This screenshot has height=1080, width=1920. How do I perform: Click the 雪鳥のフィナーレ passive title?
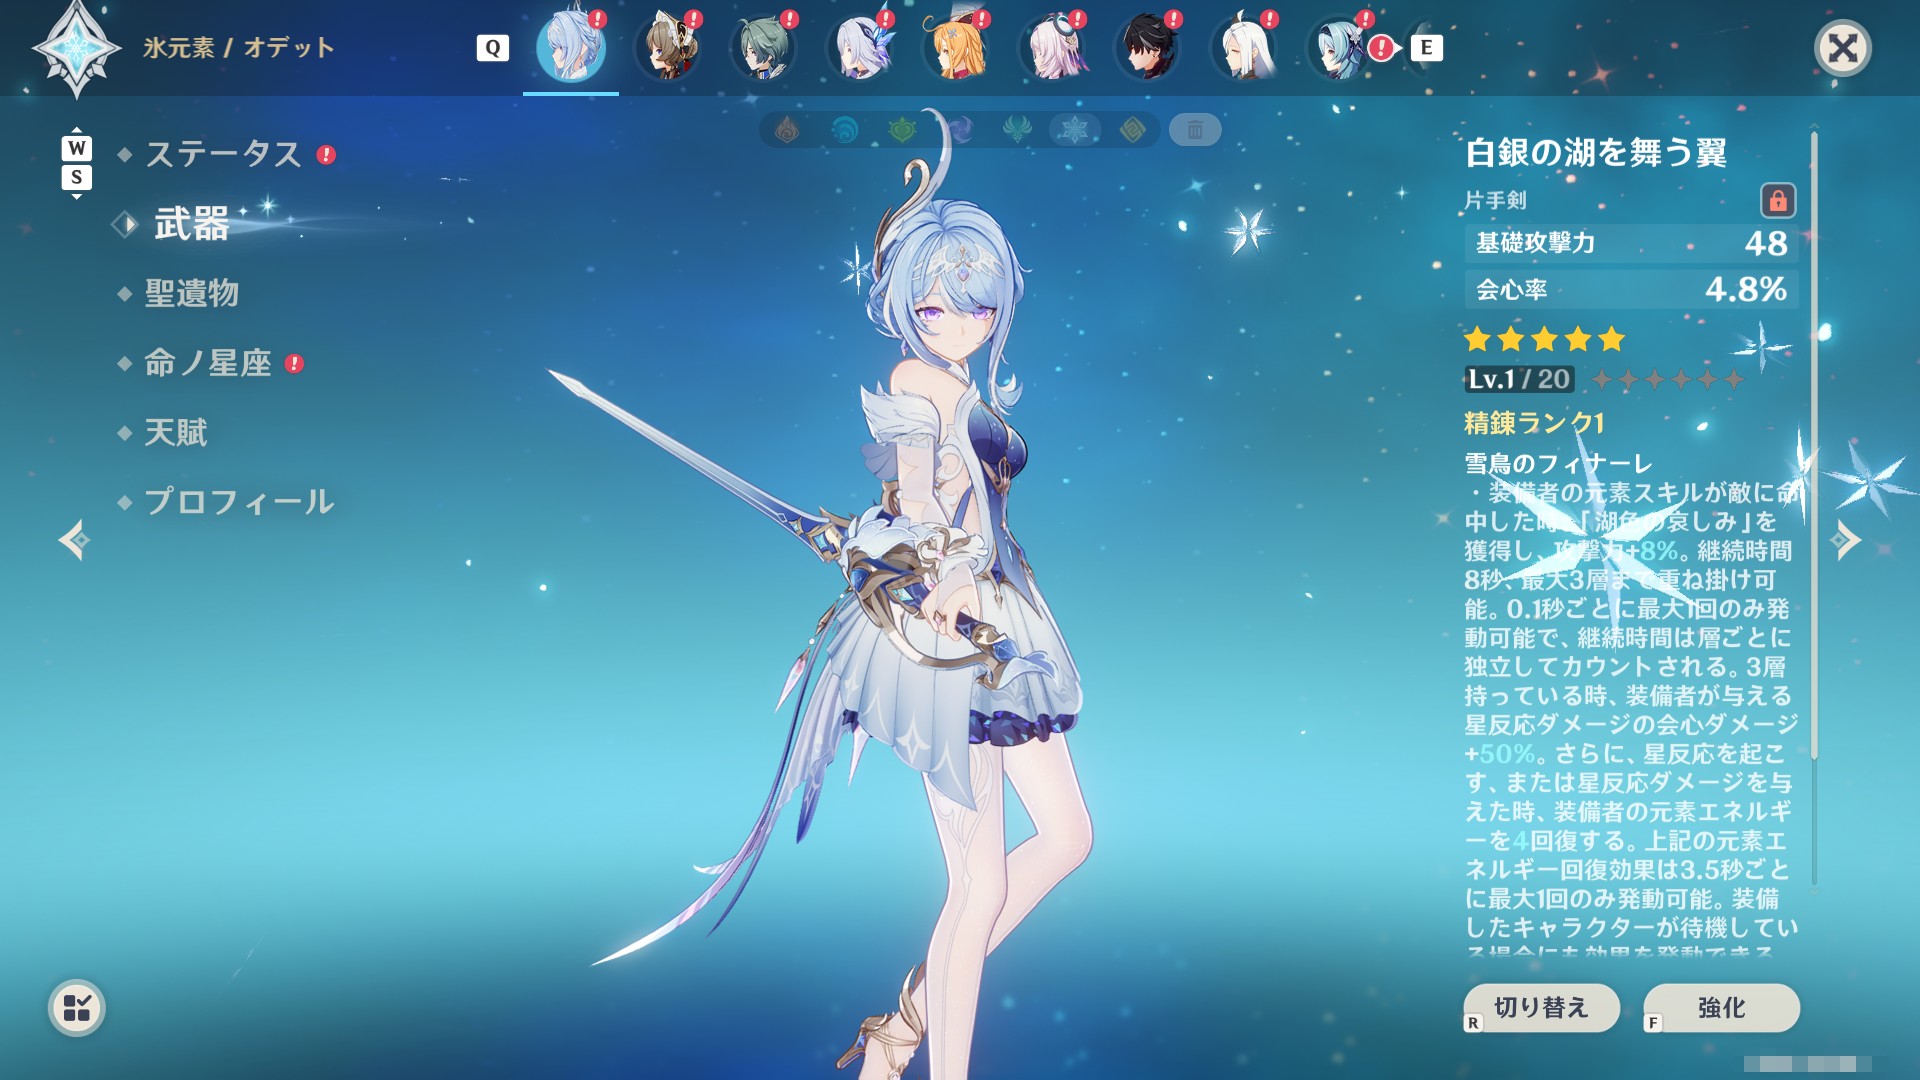point(1558,463)
